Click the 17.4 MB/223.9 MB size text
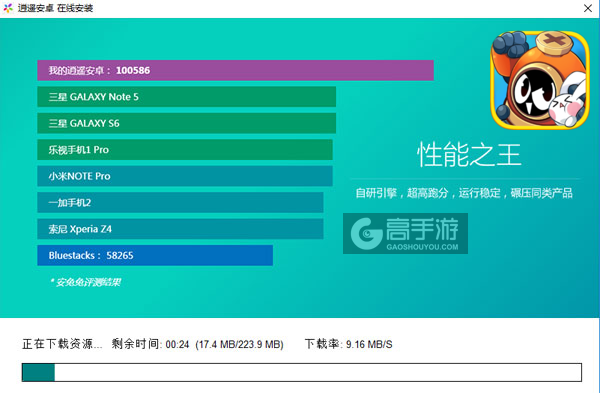 (240, 344)
